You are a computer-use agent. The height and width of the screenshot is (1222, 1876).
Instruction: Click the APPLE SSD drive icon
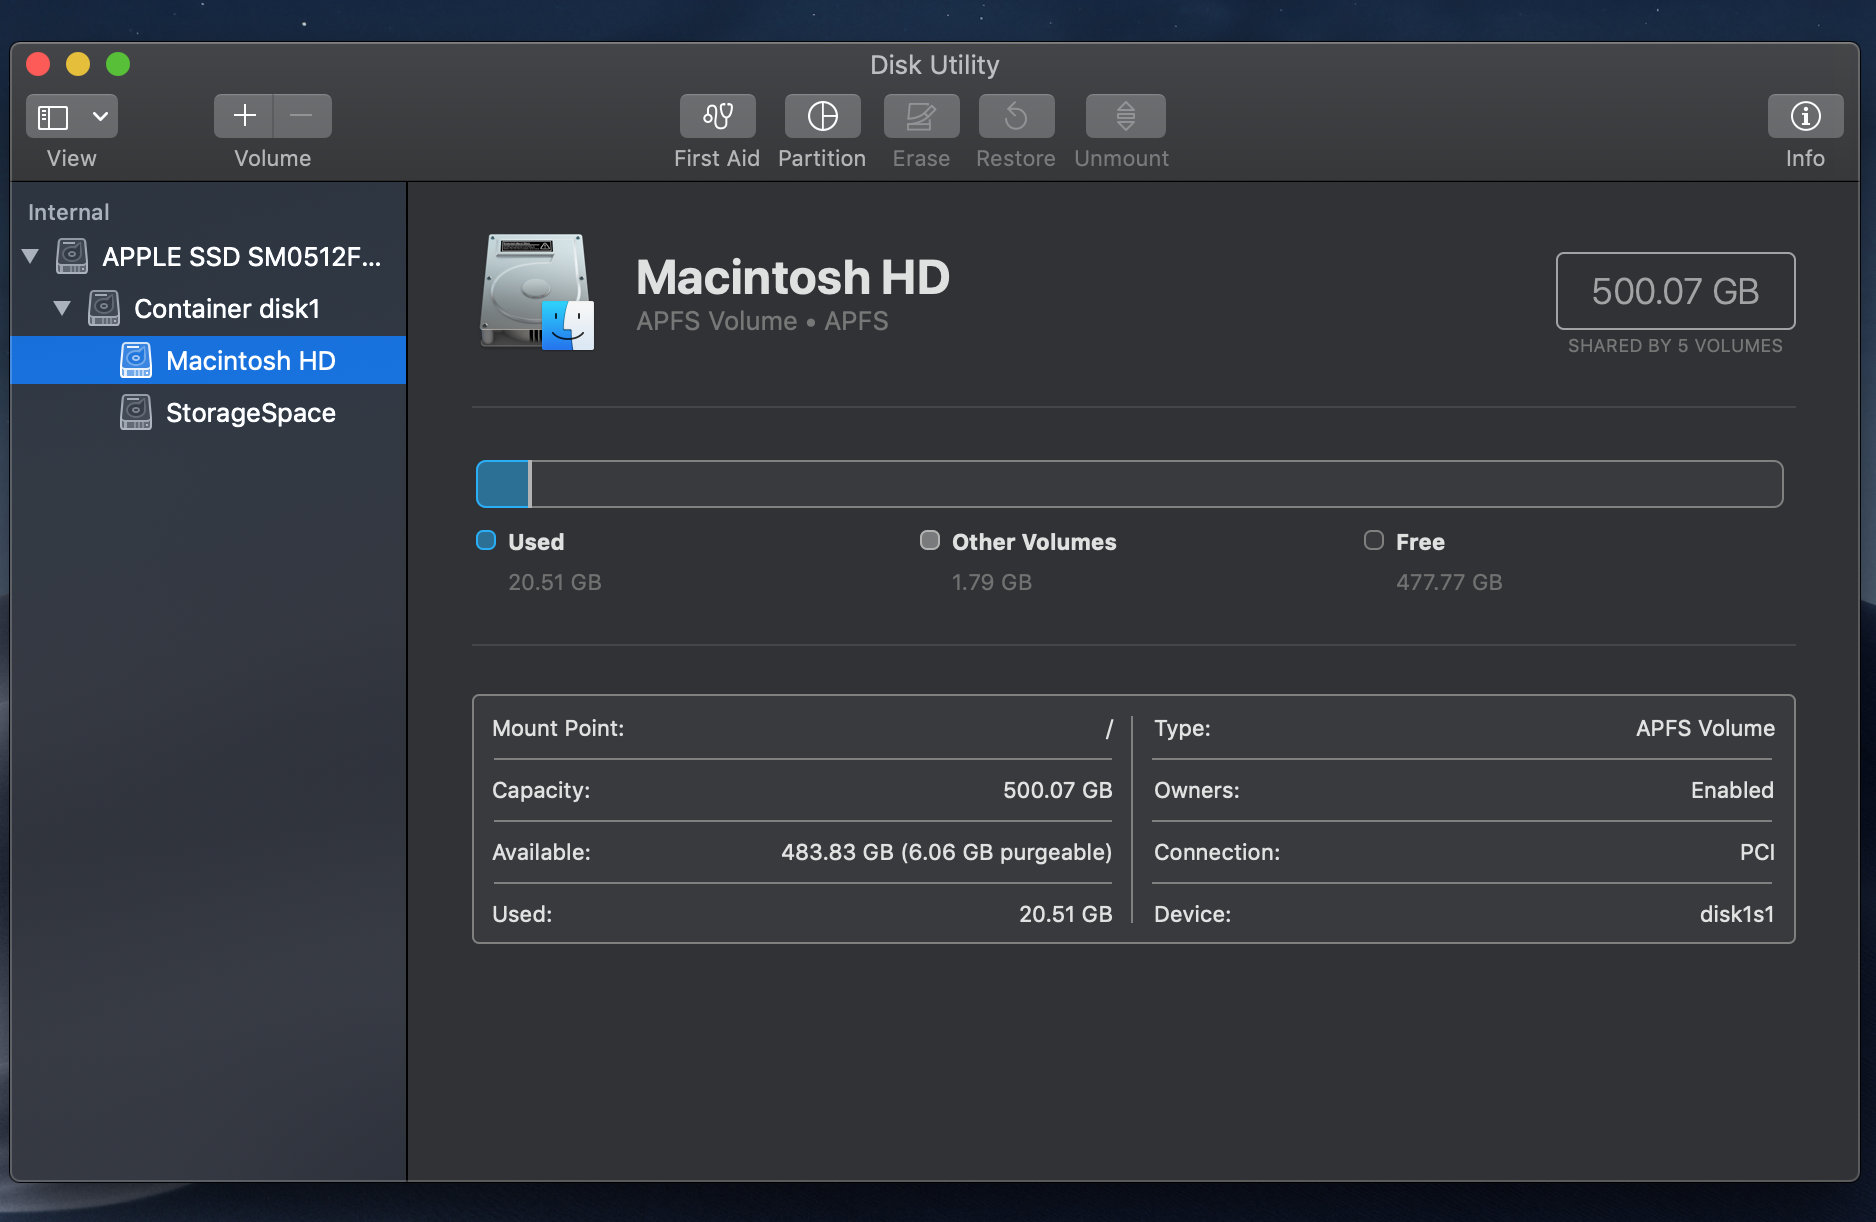[72, 256]
